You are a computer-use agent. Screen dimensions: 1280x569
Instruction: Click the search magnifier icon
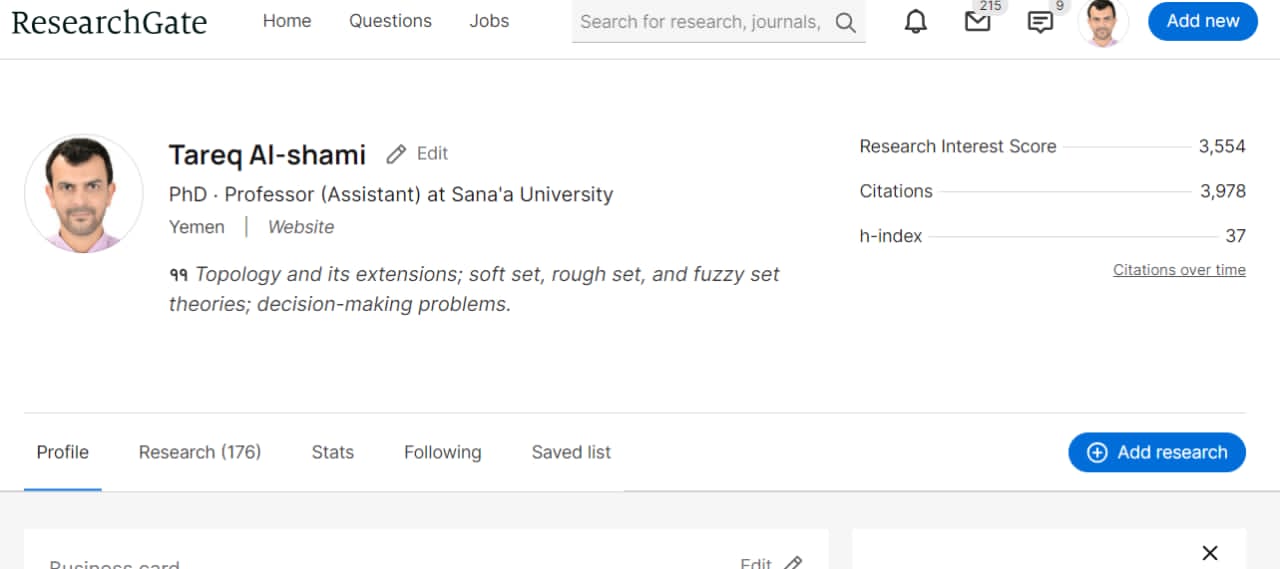tap(846, 23)
